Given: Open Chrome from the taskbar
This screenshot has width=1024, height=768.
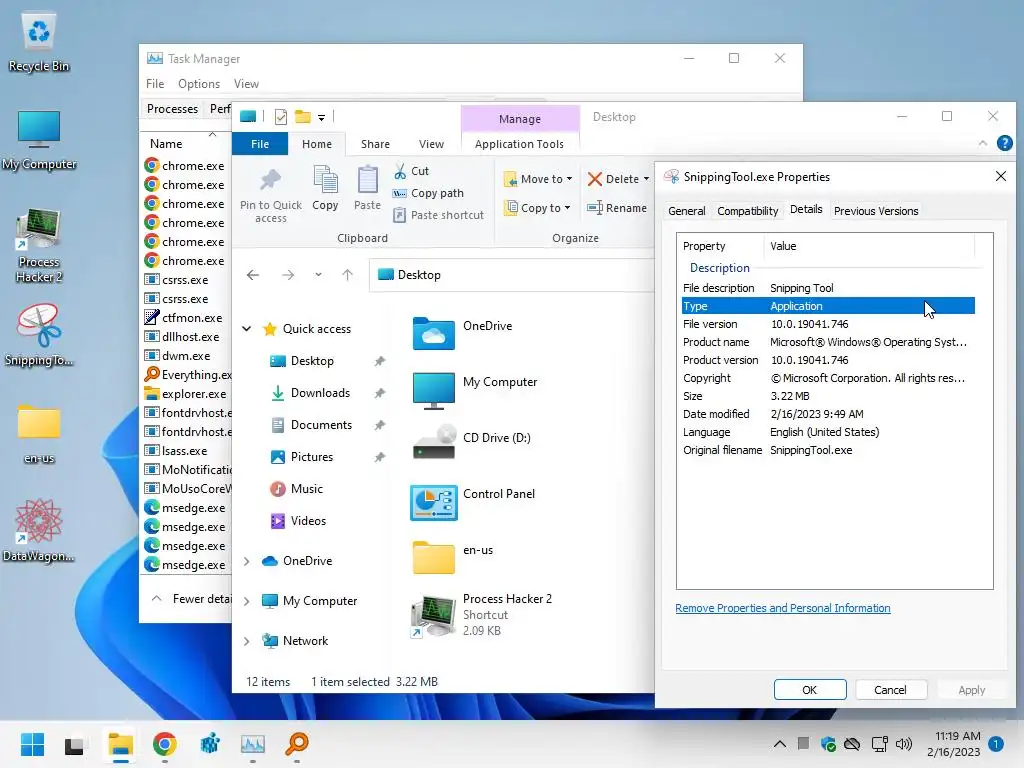Looking at the screenshot, I should pos(165,744).
